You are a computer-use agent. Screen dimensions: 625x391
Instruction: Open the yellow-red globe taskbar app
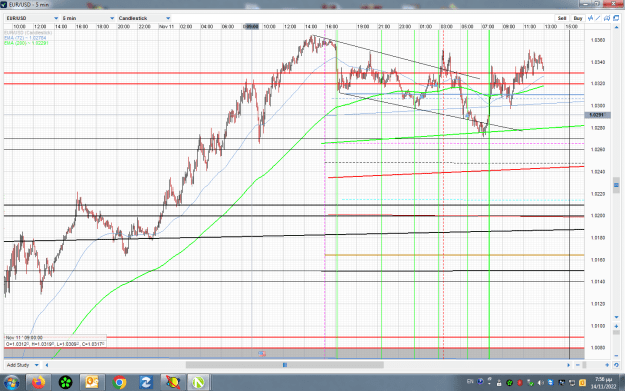click(x=173, y=383)
